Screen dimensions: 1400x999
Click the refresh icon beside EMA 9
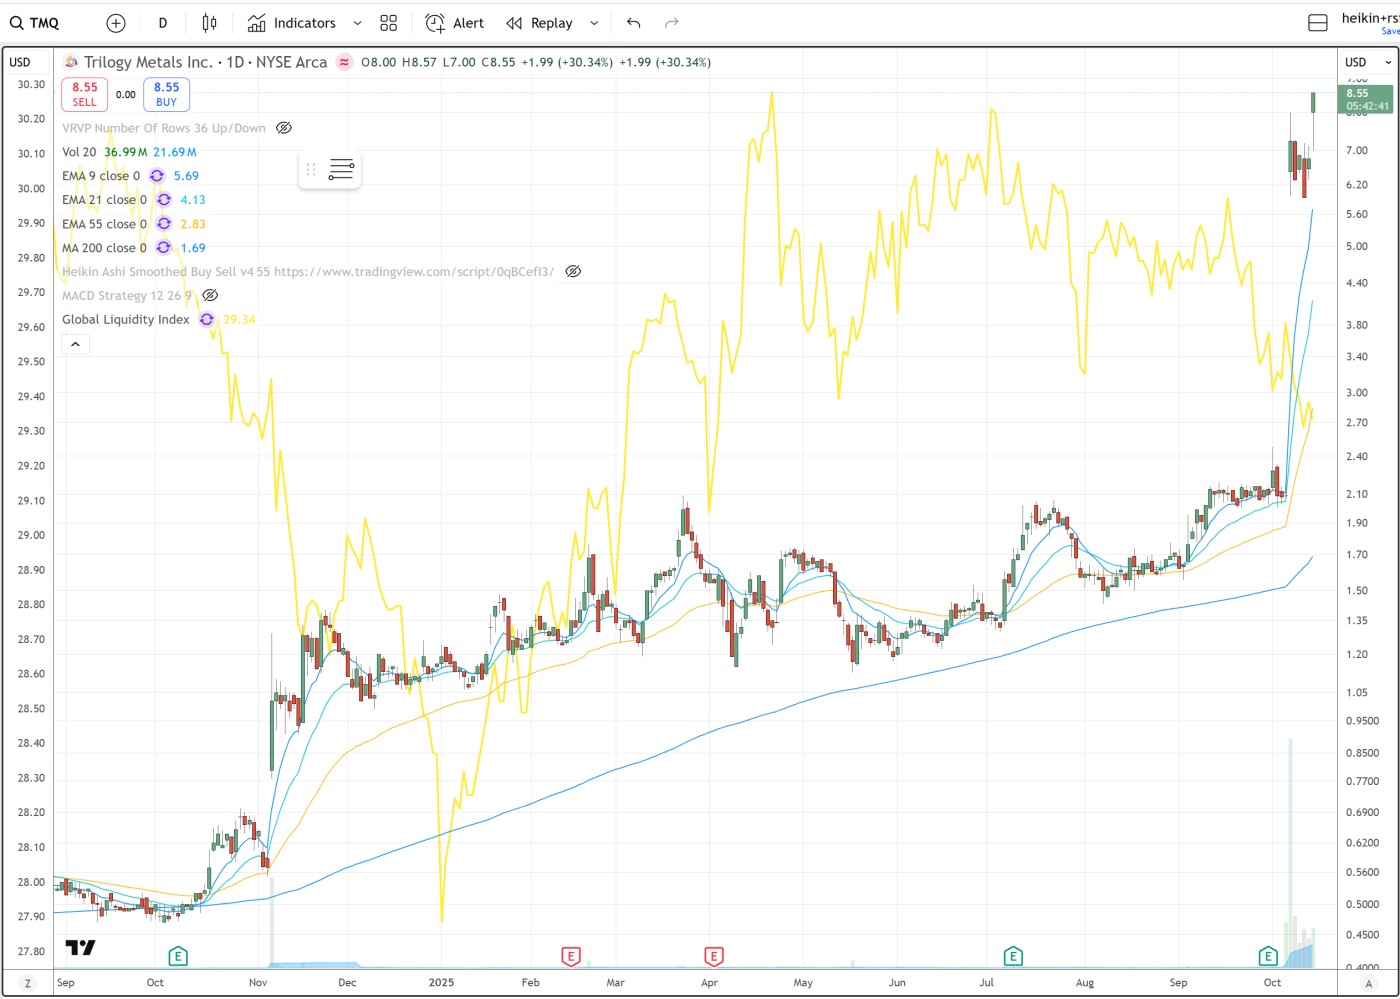[157, 176]
